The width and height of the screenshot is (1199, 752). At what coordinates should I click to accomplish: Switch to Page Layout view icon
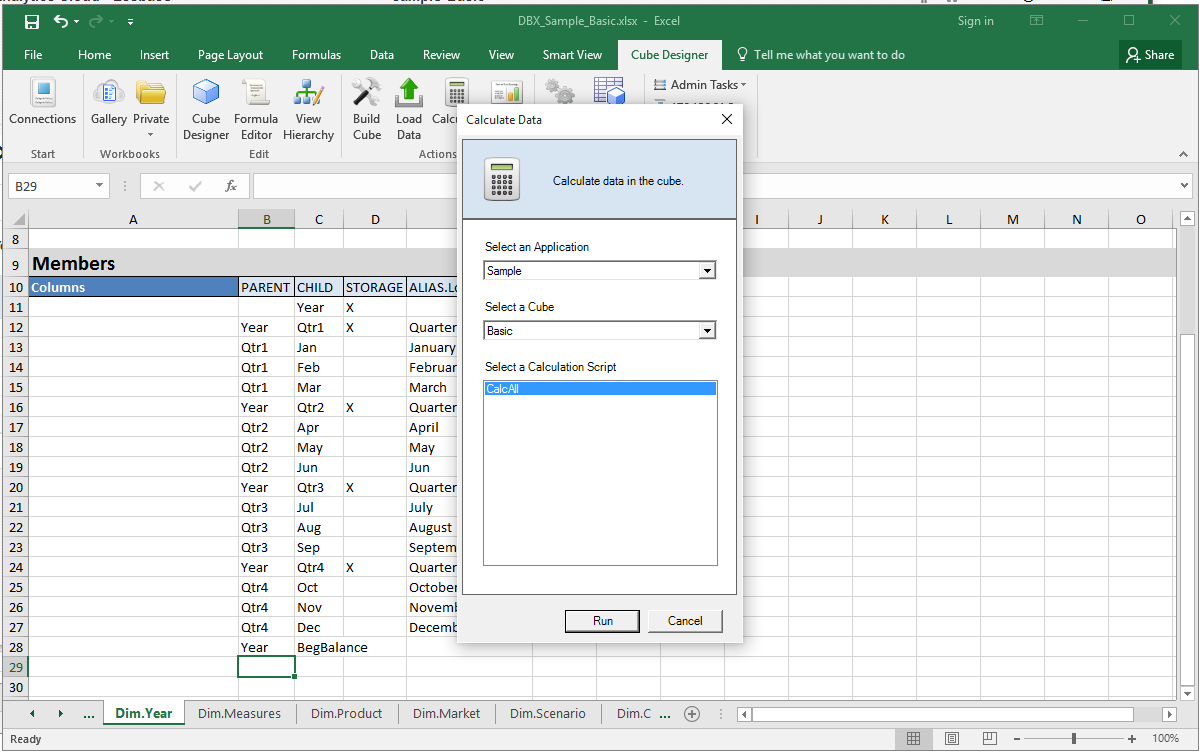(x=951, y=738)
